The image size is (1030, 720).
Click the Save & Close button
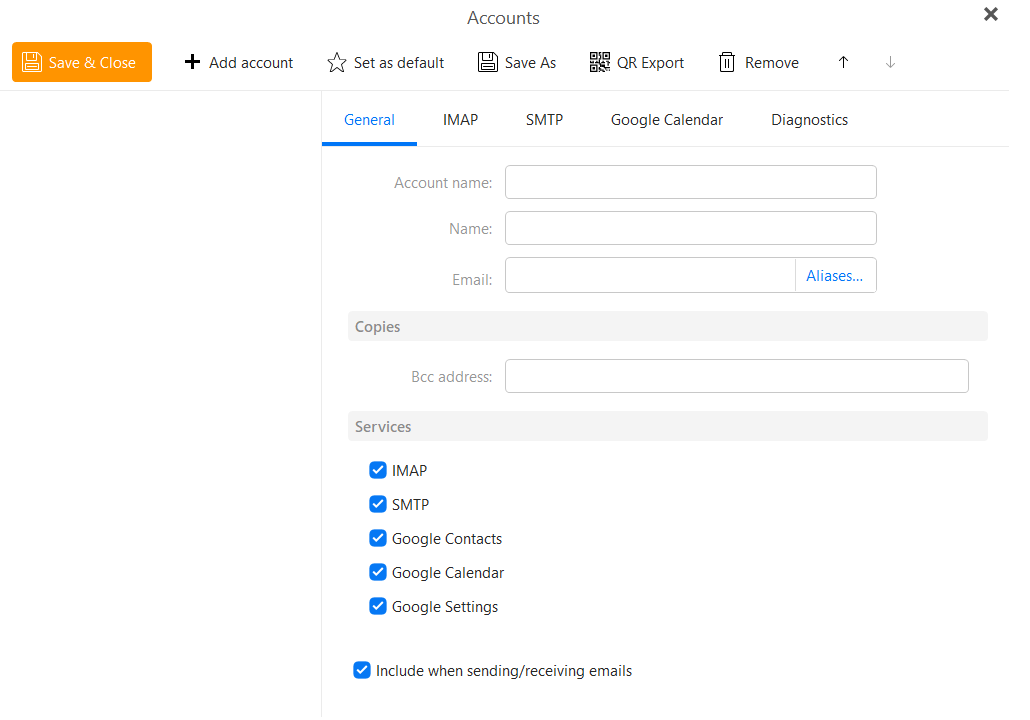point(81,62)
